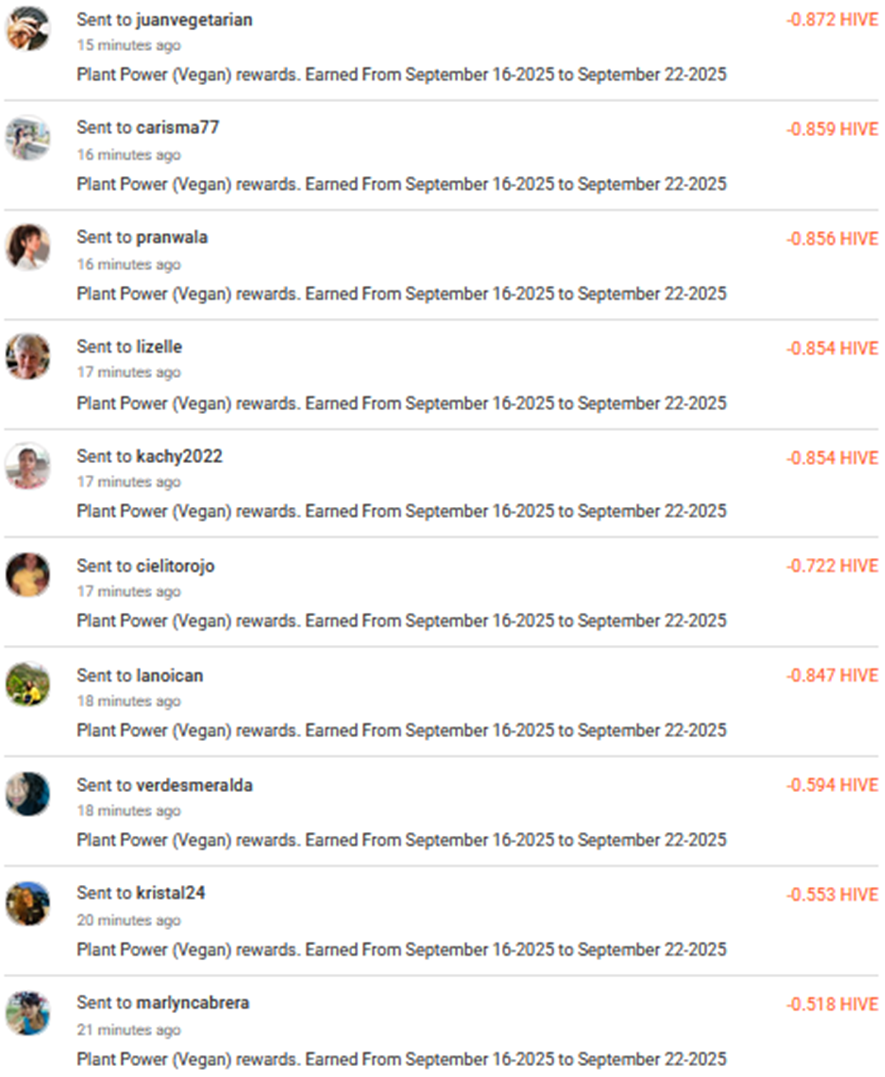Click kachy2022's profile avatar

pyautogui.click(x=27, y=465)
